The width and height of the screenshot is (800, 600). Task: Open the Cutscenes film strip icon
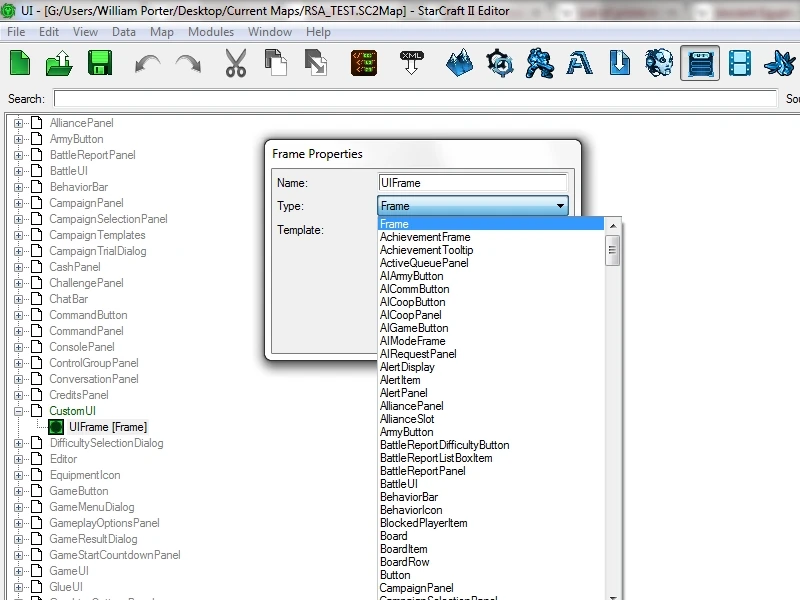[740, 63]
